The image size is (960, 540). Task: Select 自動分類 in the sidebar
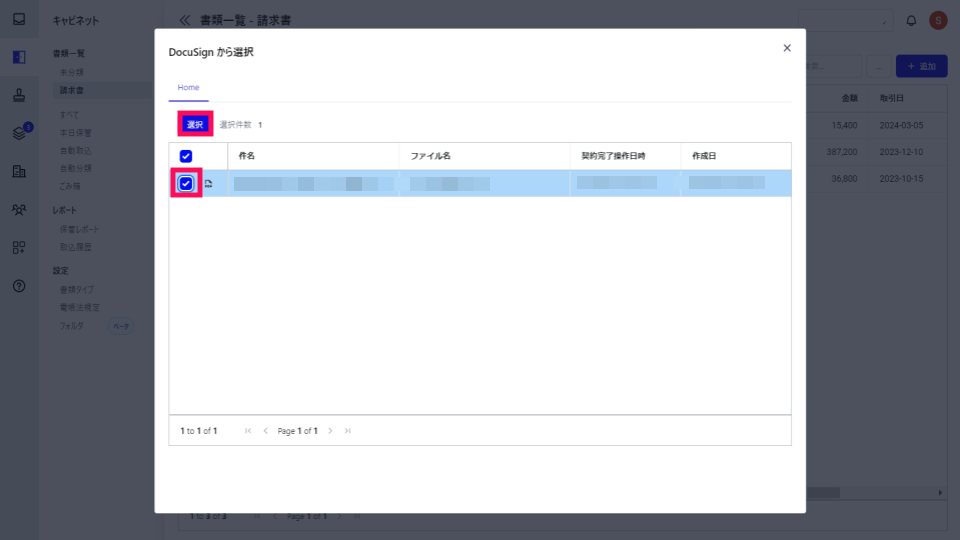(75, 168)
